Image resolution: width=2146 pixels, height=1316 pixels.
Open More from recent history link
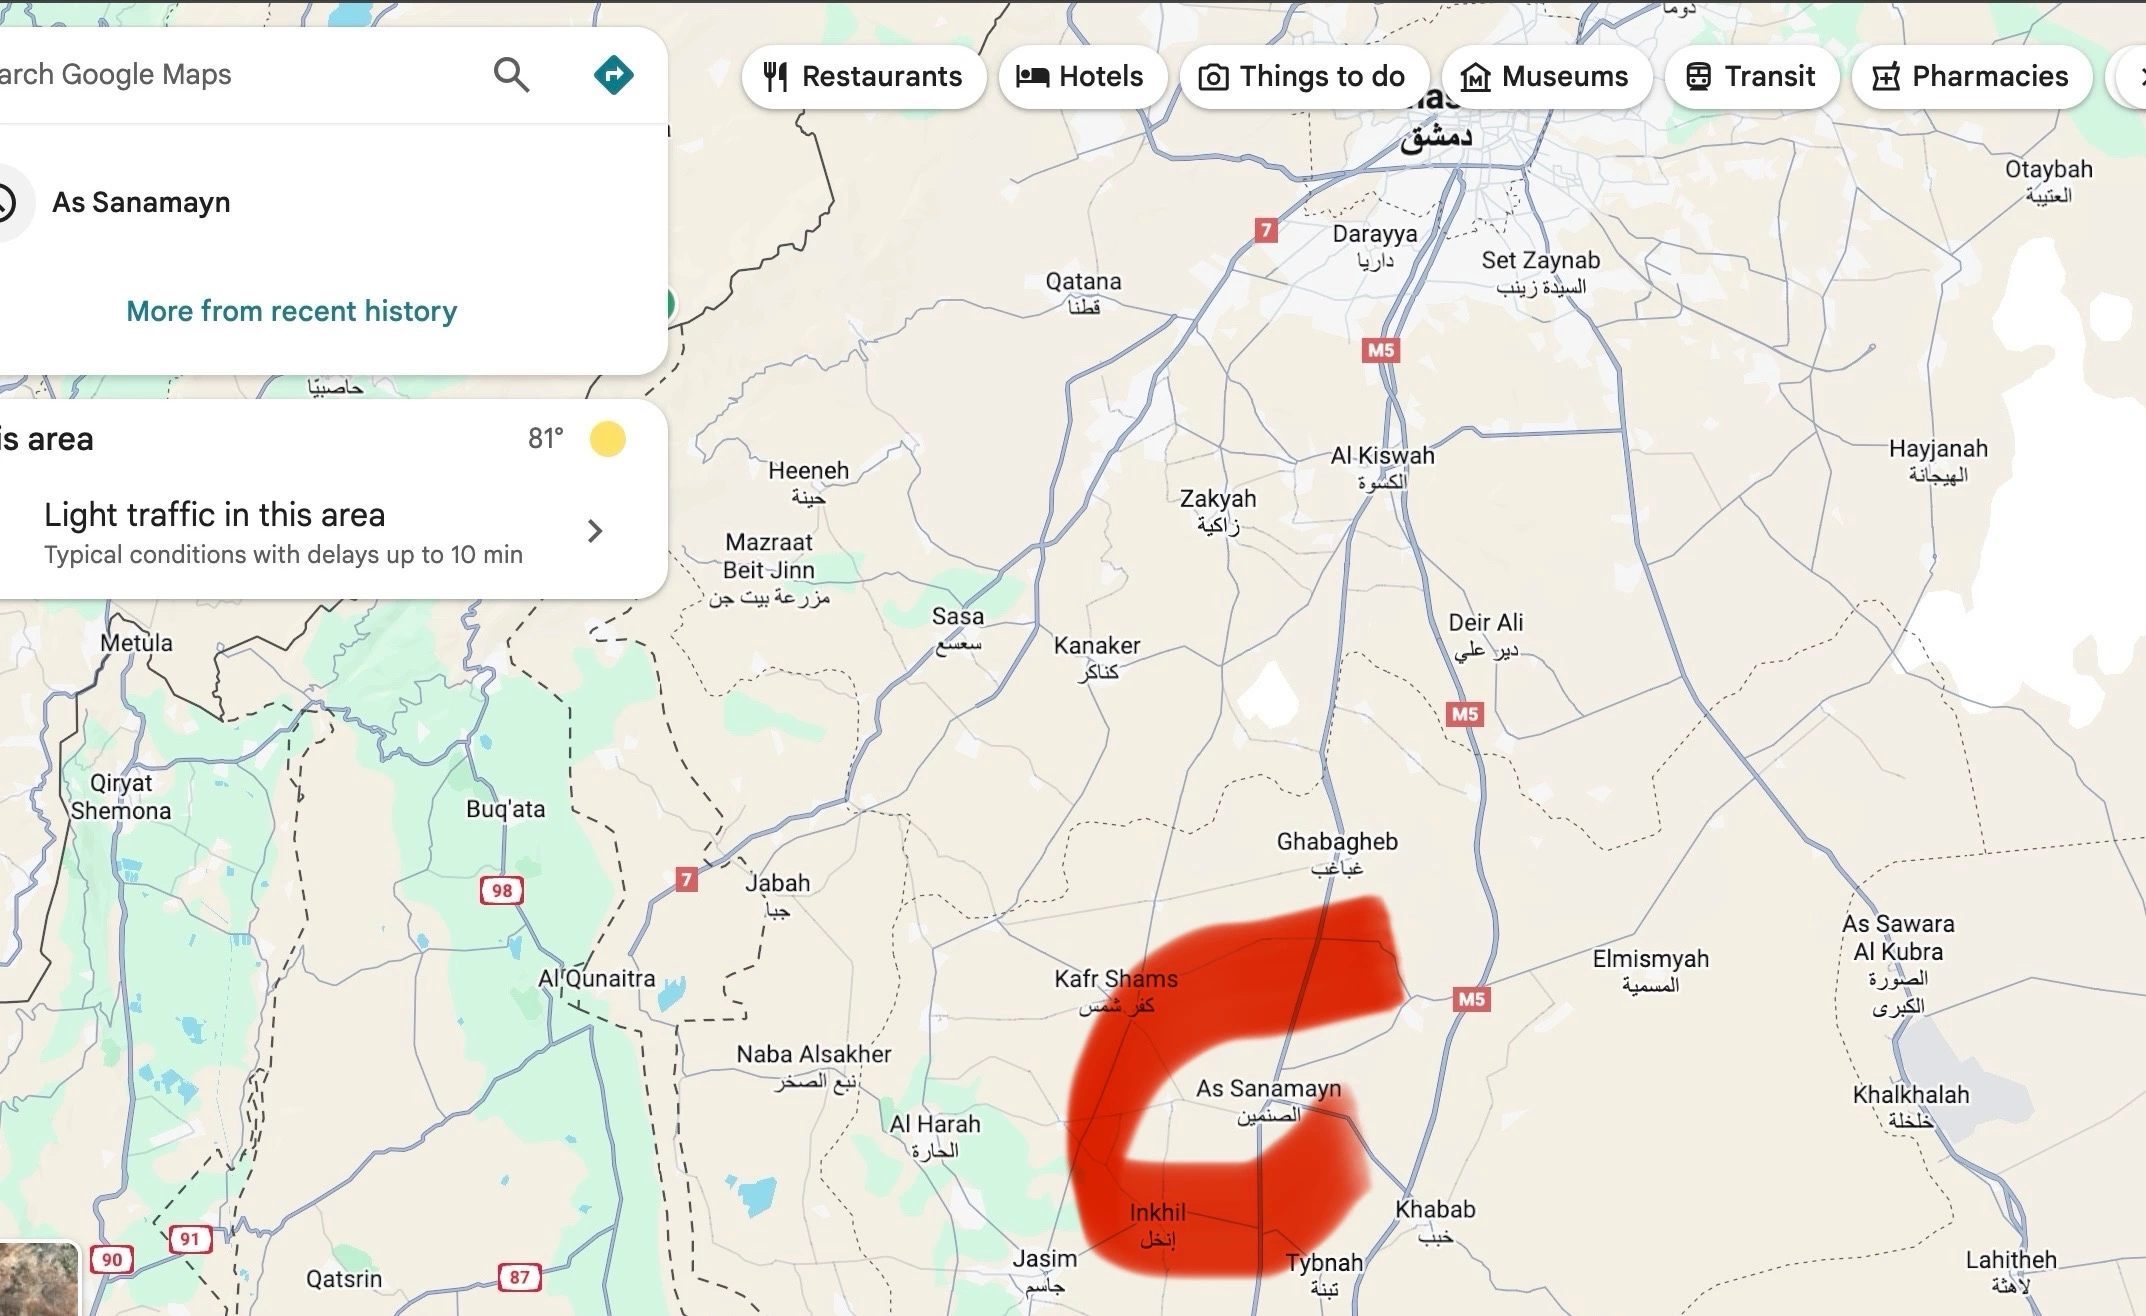pyautogui.click(x=291, y=311)
